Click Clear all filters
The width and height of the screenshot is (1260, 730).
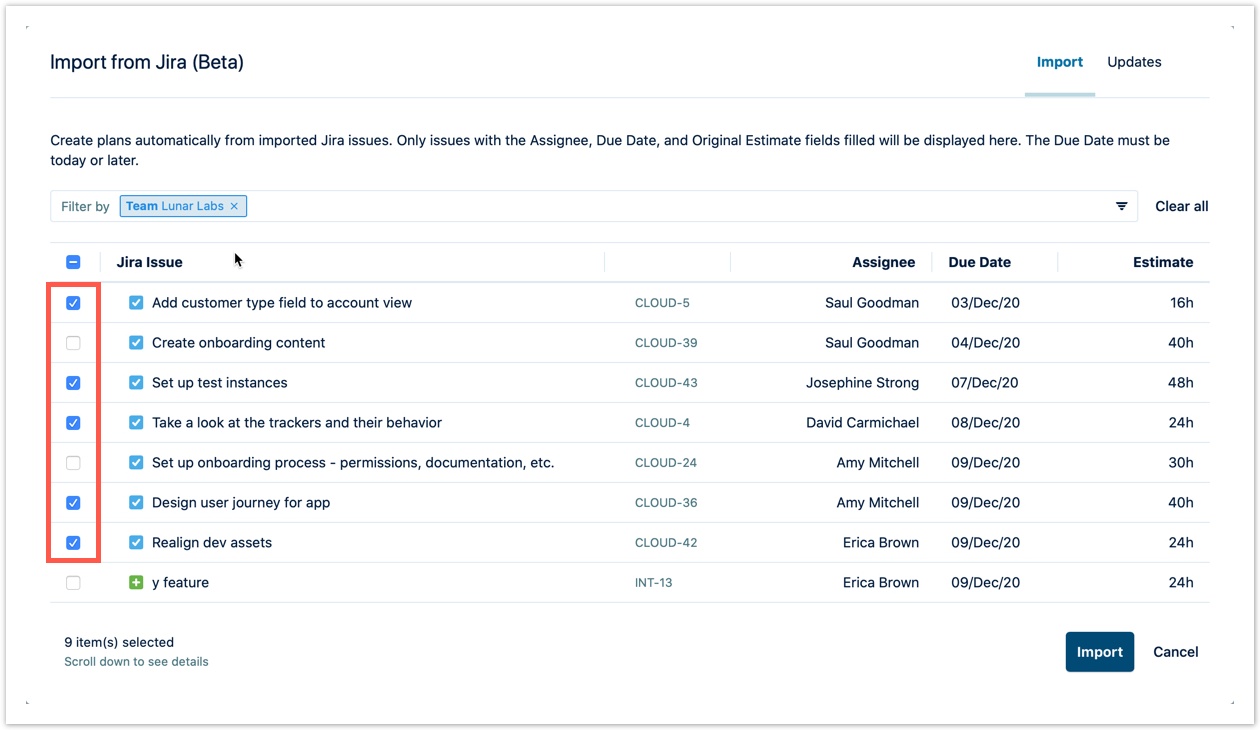(x=1181, y=206)
